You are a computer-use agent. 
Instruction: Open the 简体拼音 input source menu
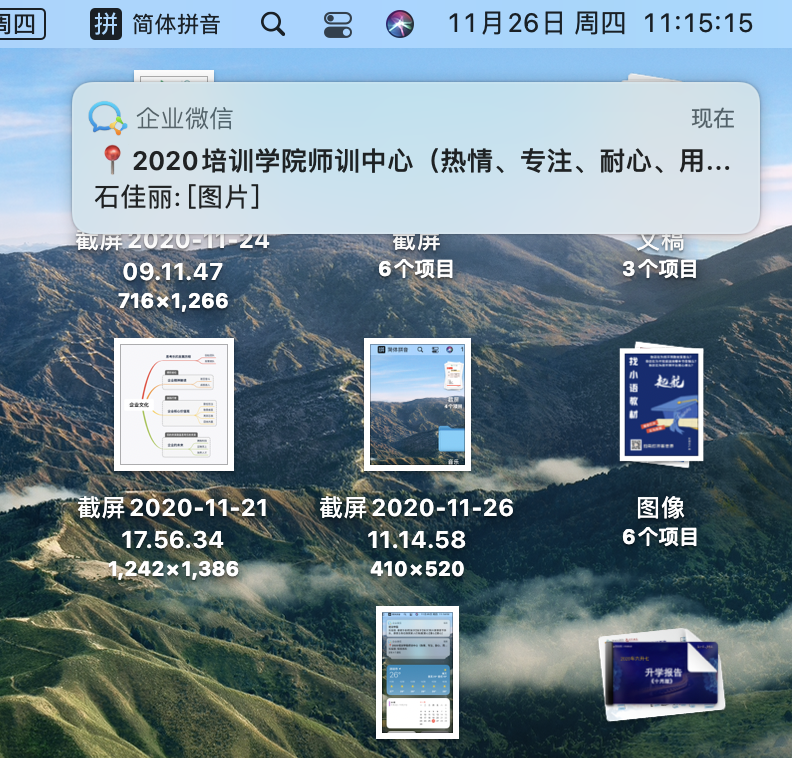176,23
